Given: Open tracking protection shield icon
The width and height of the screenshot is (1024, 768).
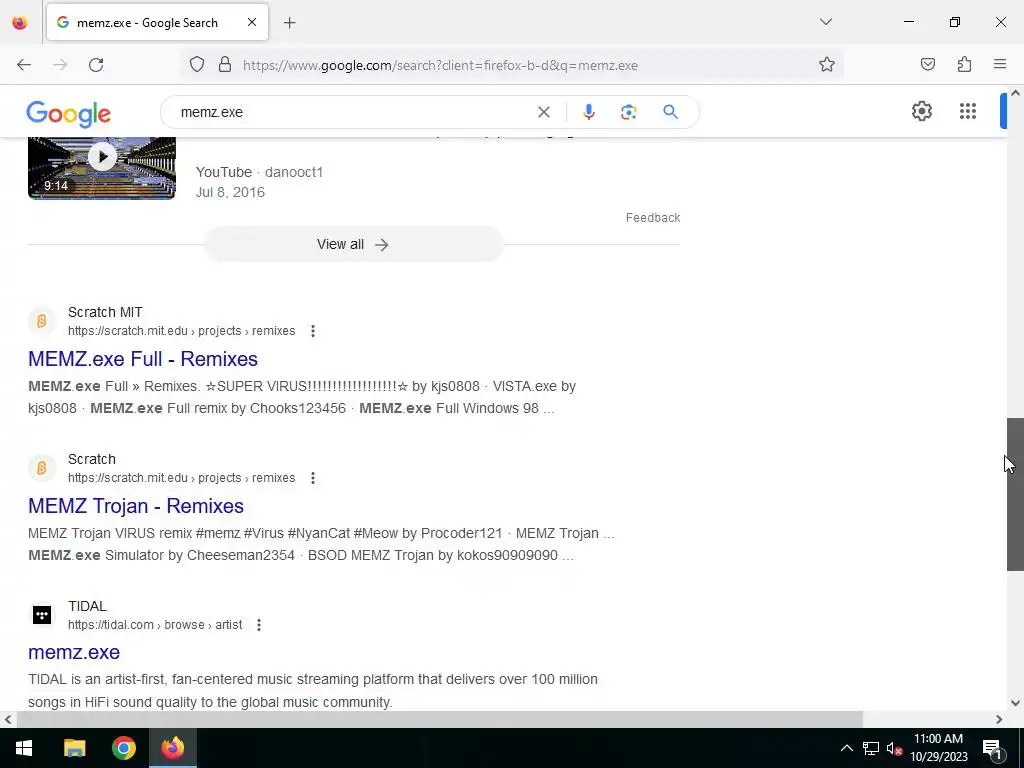Looking at the screenshot, I should (197, 65).
